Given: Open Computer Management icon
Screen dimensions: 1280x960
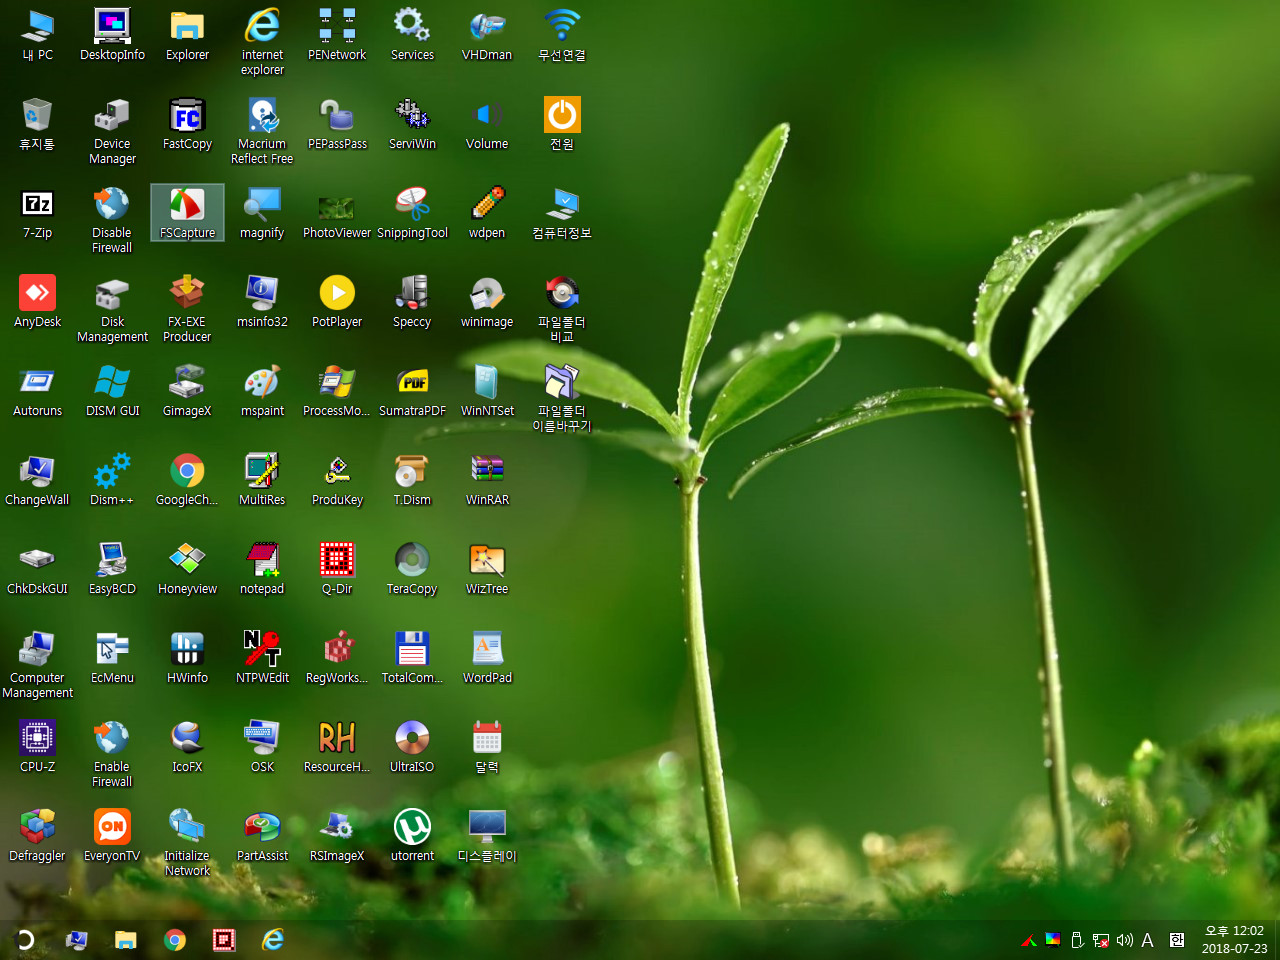Looking at the screenshot, I should pos(37,665).
